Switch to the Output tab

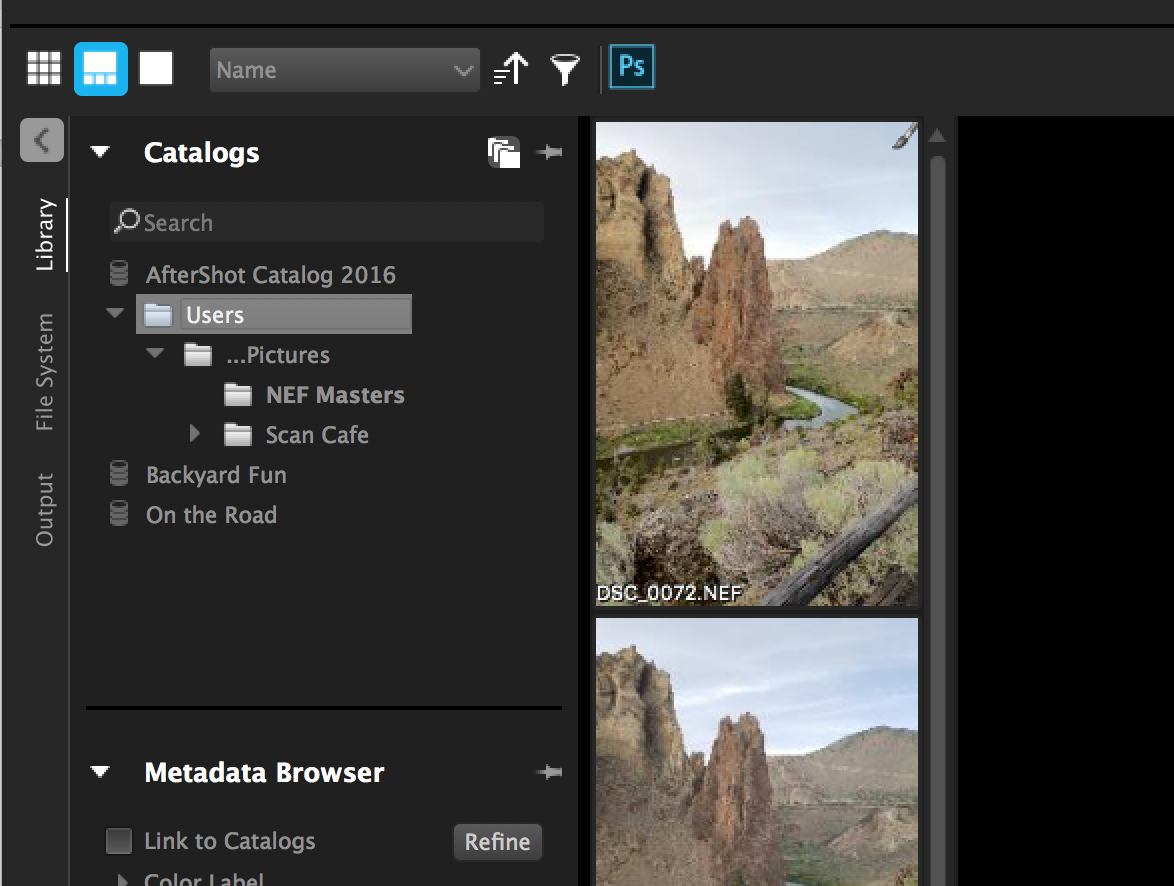pyautogui.click(x=45, y=509)
